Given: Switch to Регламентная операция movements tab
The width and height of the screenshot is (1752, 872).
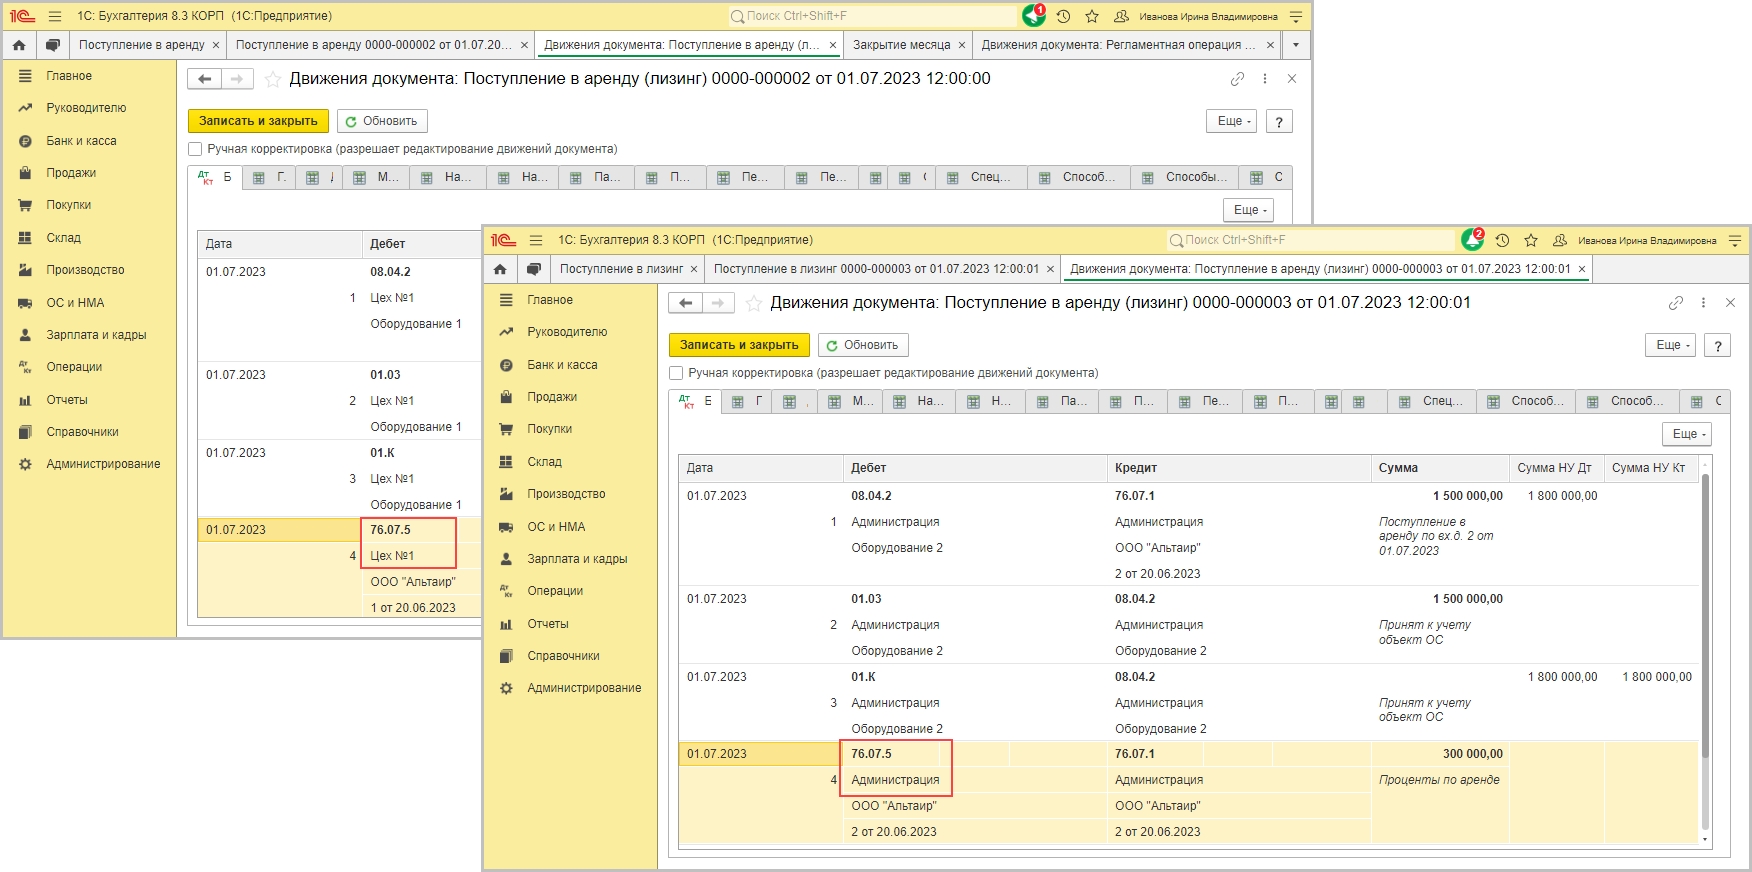Looking at the screenshot, I should pyautogui.click(x=1117, y=45).
